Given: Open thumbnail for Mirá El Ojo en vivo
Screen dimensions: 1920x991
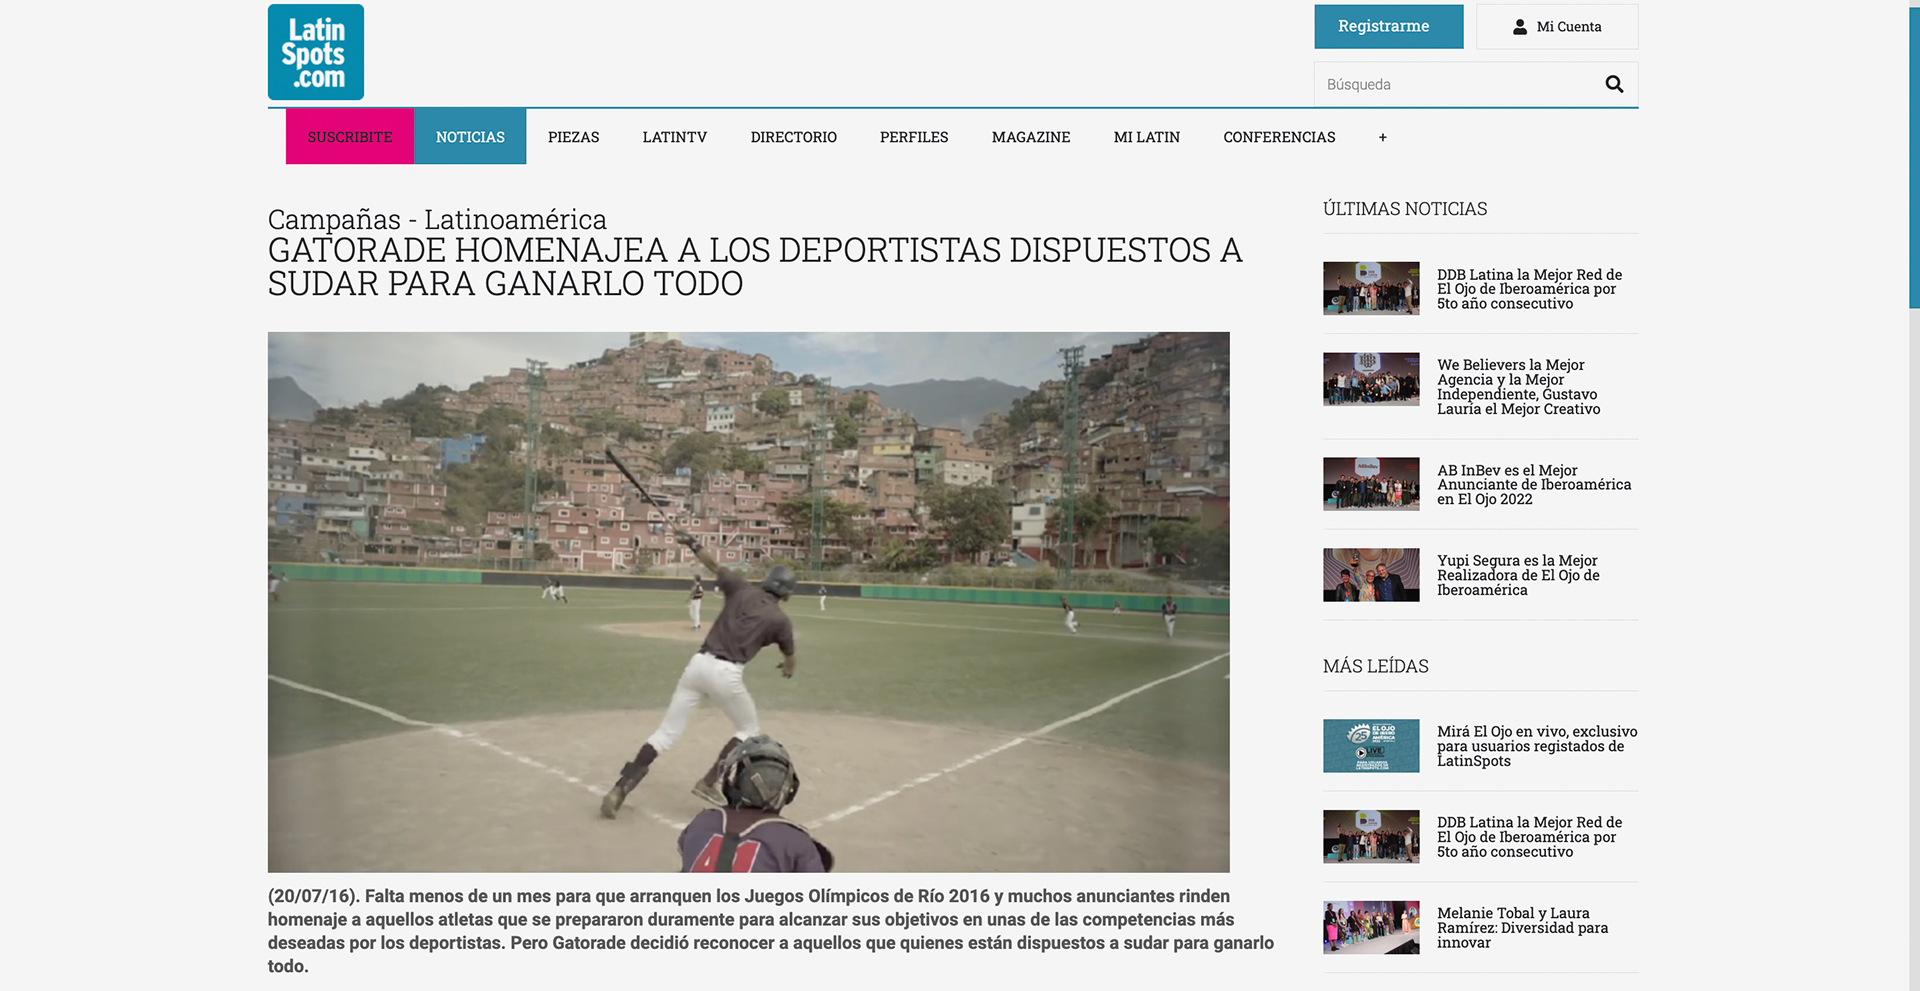Looking at the screenshot, I should (1371, 746).
